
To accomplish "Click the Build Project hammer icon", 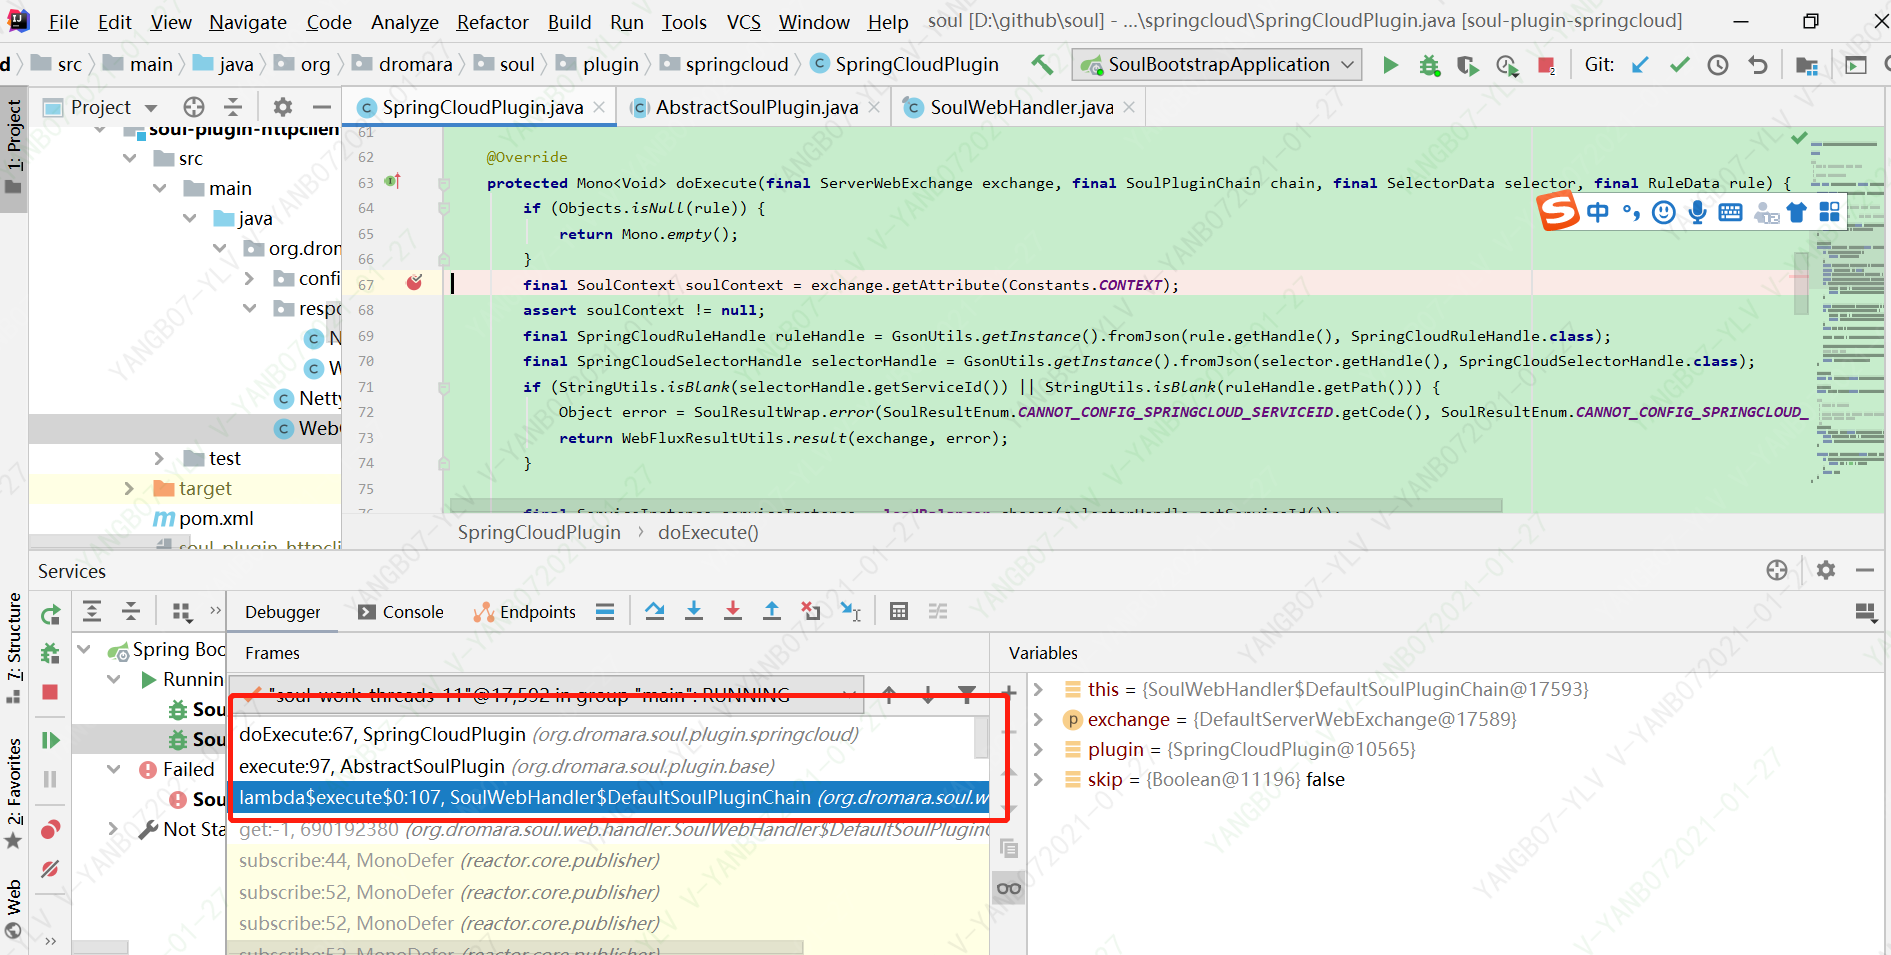I will tap(1042, 65).
